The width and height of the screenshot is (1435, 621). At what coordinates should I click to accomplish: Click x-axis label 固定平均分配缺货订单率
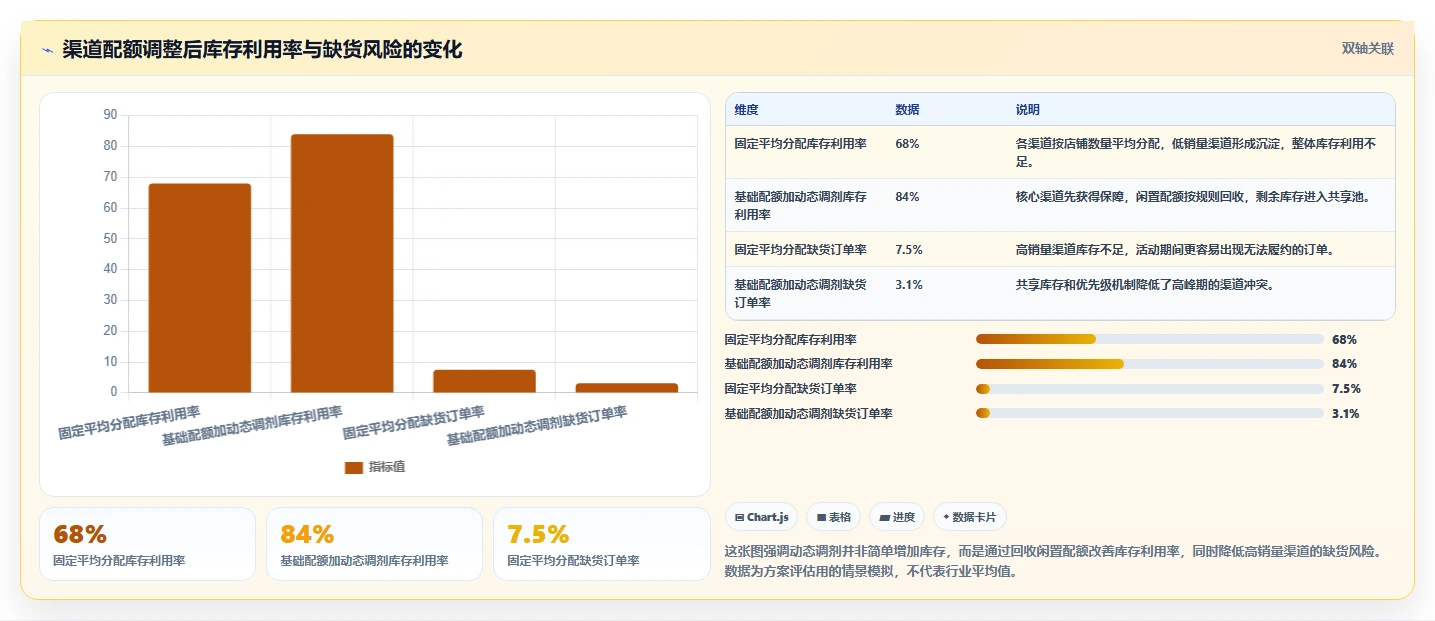[414, 423]
